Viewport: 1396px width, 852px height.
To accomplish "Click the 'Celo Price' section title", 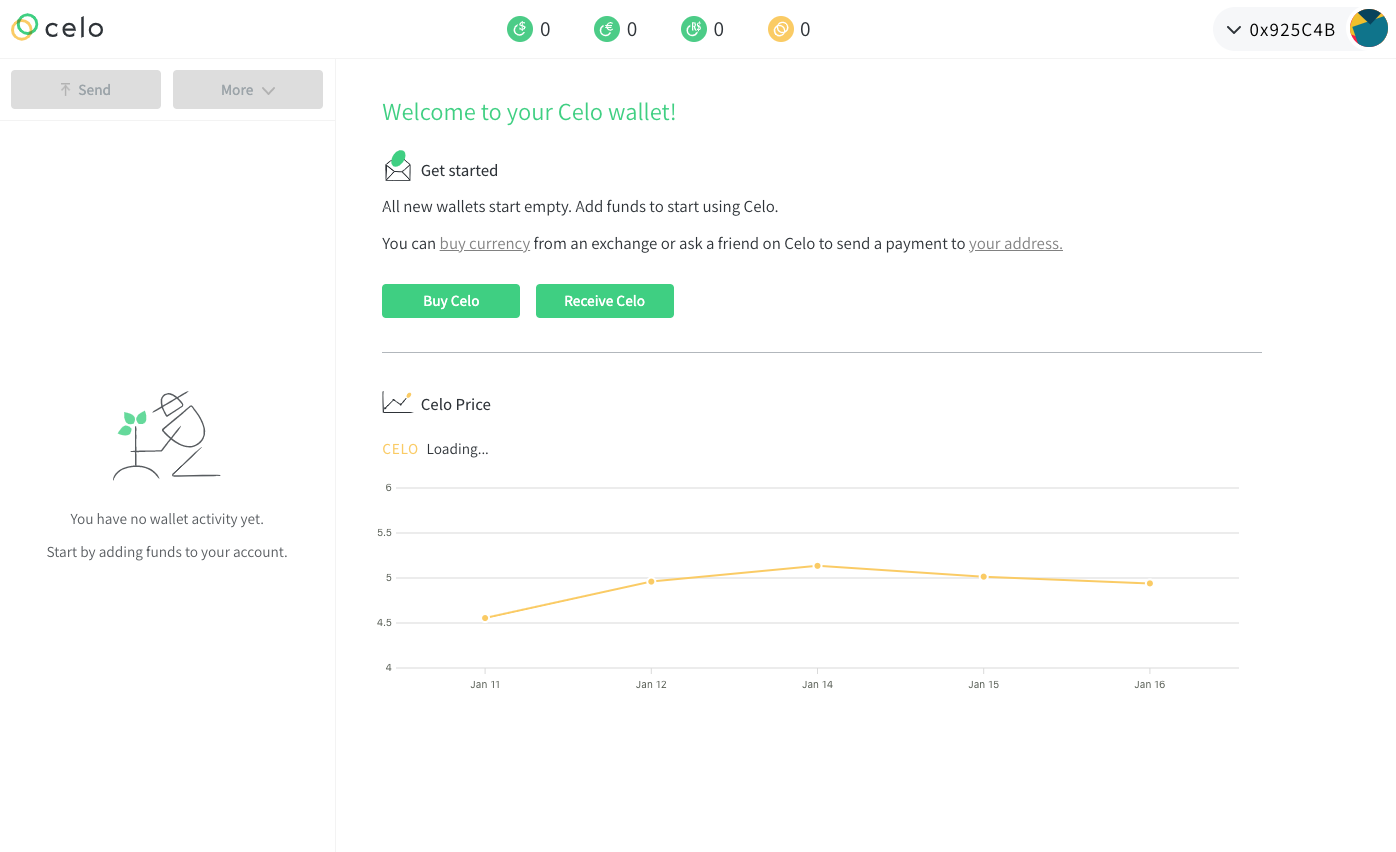I will 456,404.
